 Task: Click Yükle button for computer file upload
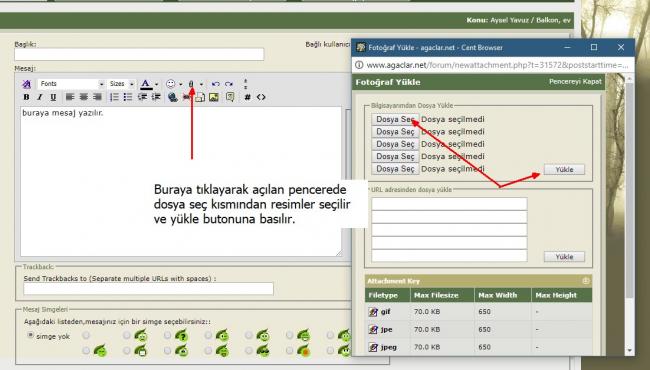tap(564, 169)
